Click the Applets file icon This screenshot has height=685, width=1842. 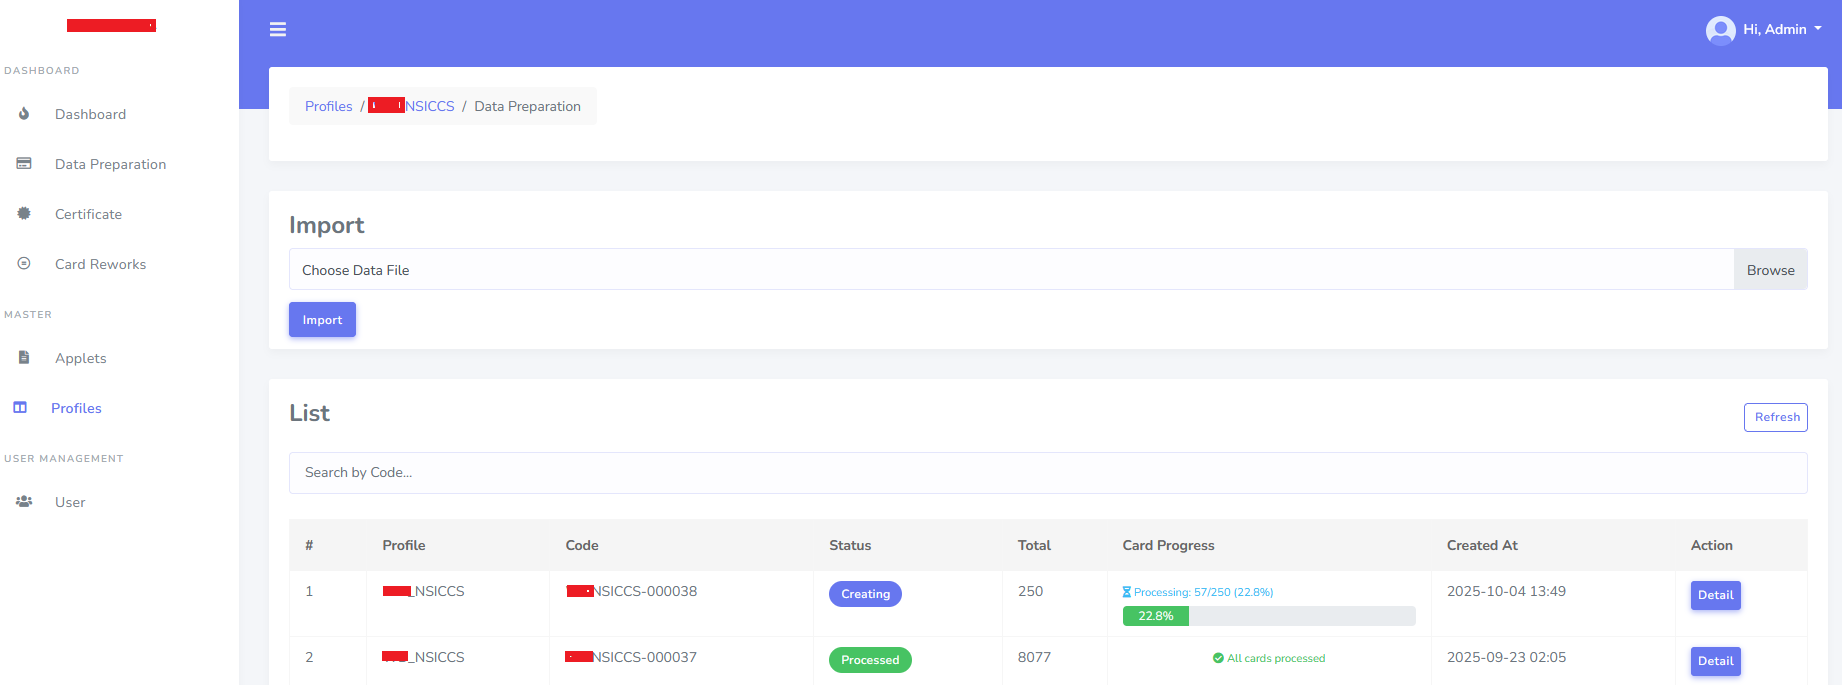click(x=24, y=358)
